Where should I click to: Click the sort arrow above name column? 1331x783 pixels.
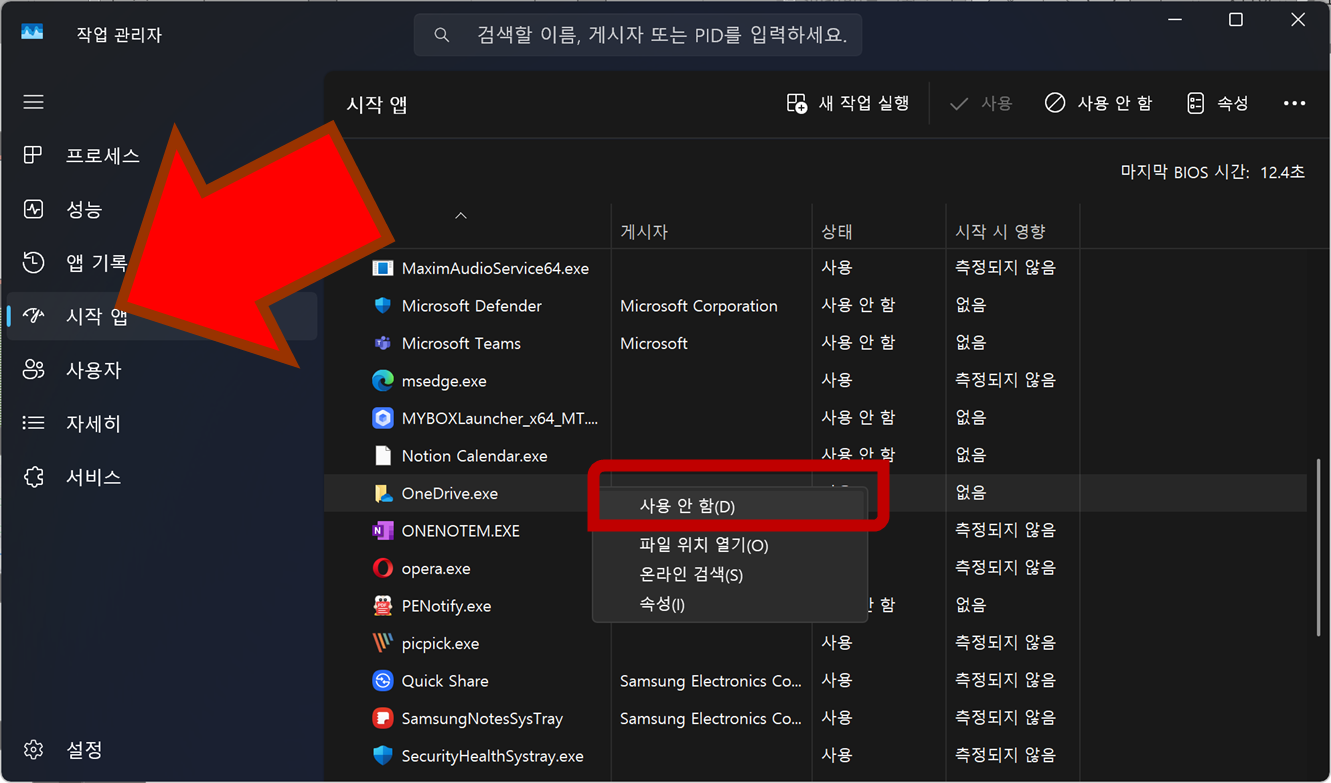point(461,215)
